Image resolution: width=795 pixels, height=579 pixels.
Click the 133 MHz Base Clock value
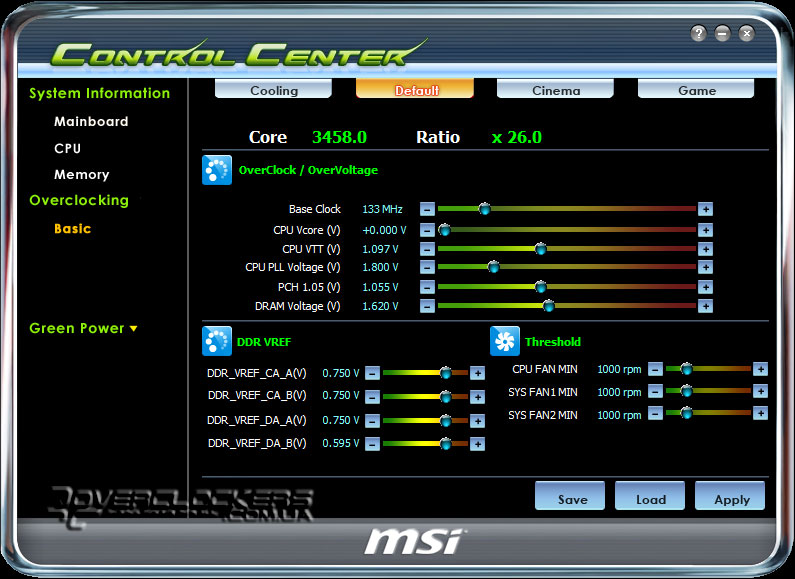(x=382, y=209)
